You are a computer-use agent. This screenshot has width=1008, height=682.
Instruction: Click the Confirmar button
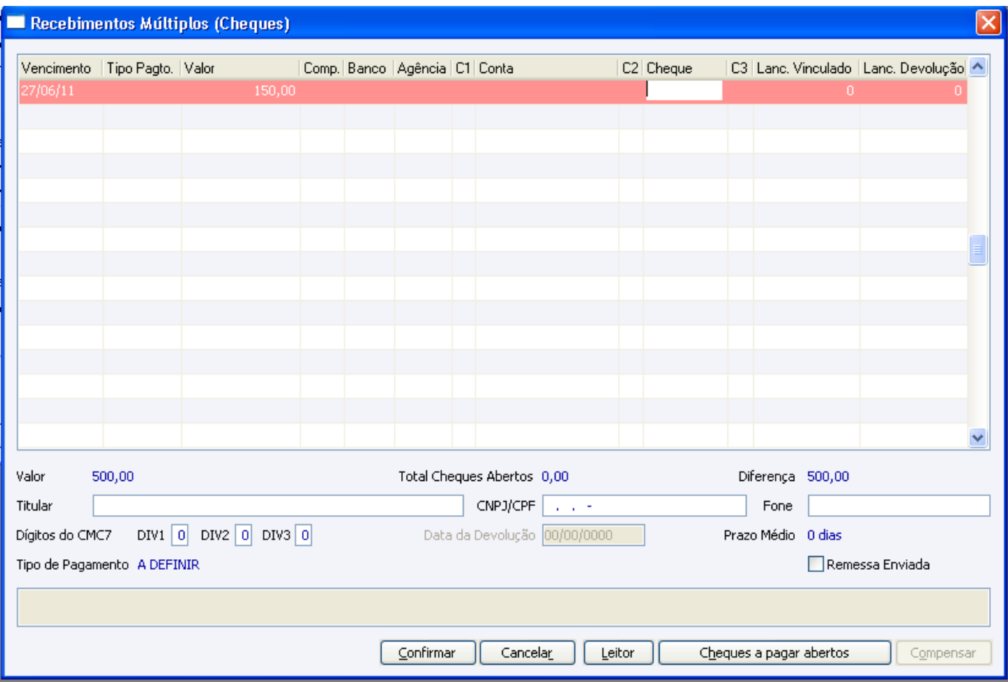pos(428,652)
